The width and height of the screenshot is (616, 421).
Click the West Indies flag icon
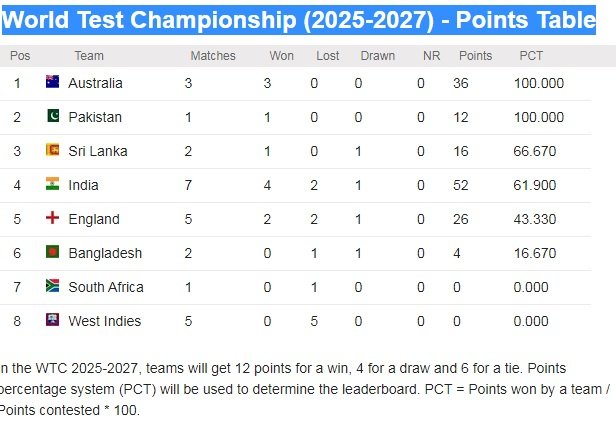[52, 320]
